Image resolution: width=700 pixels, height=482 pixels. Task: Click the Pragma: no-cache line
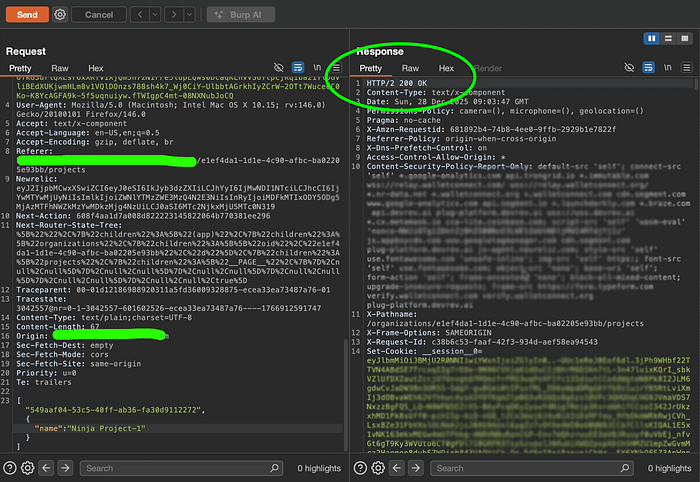(x=404, y=120)
